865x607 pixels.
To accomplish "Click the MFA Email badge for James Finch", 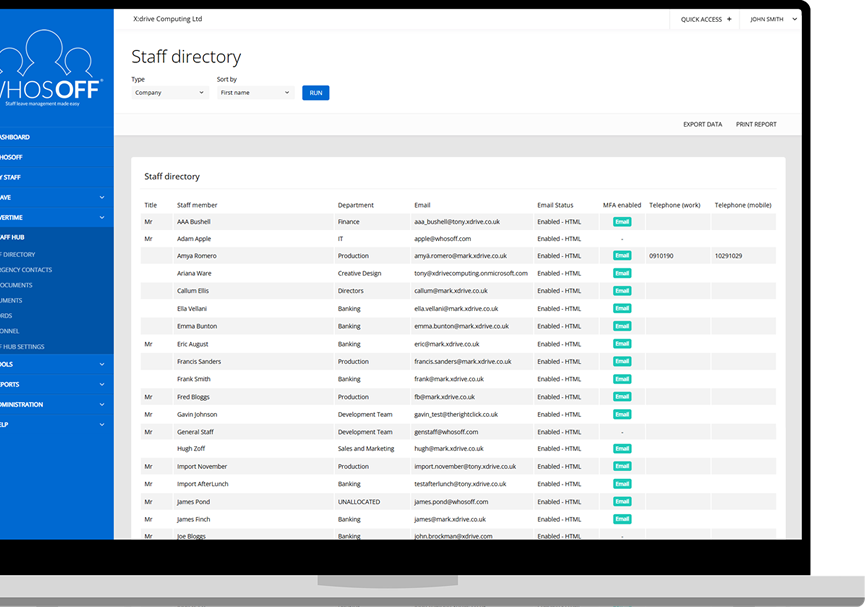I will click(x=622, y=519).
